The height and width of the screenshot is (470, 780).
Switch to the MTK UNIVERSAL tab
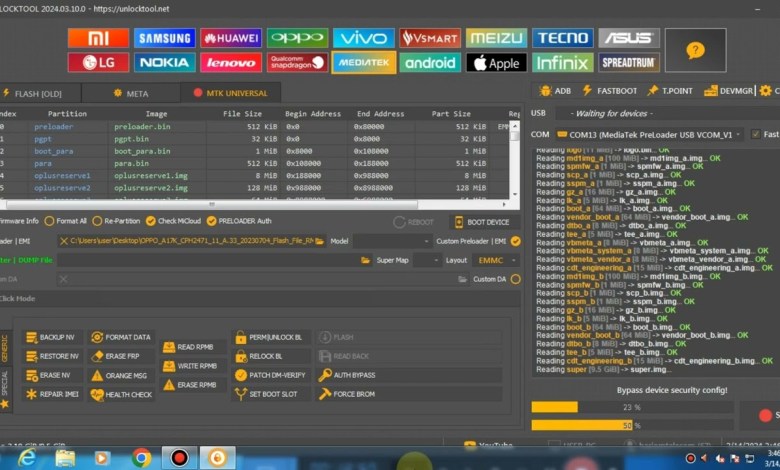231,93
